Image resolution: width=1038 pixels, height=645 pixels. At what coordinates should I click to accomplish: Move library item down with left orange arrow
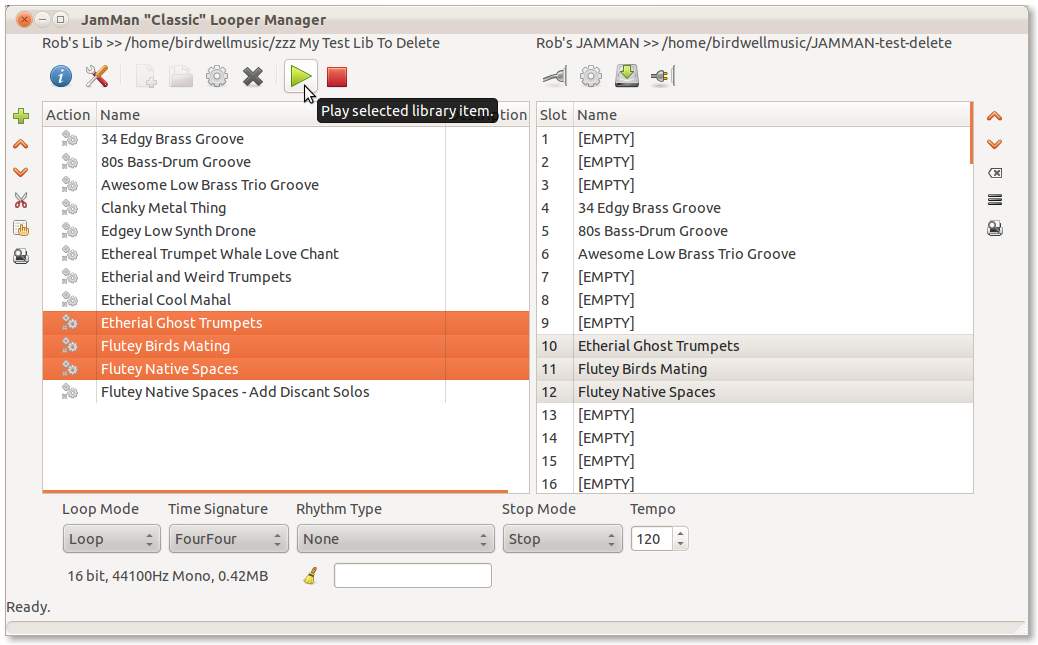(x=21, y=172)
